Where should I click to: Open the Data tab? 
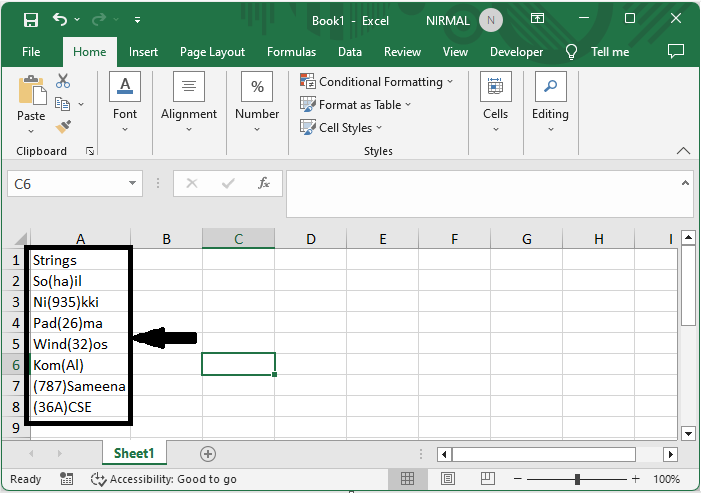(x=350, y=52)
